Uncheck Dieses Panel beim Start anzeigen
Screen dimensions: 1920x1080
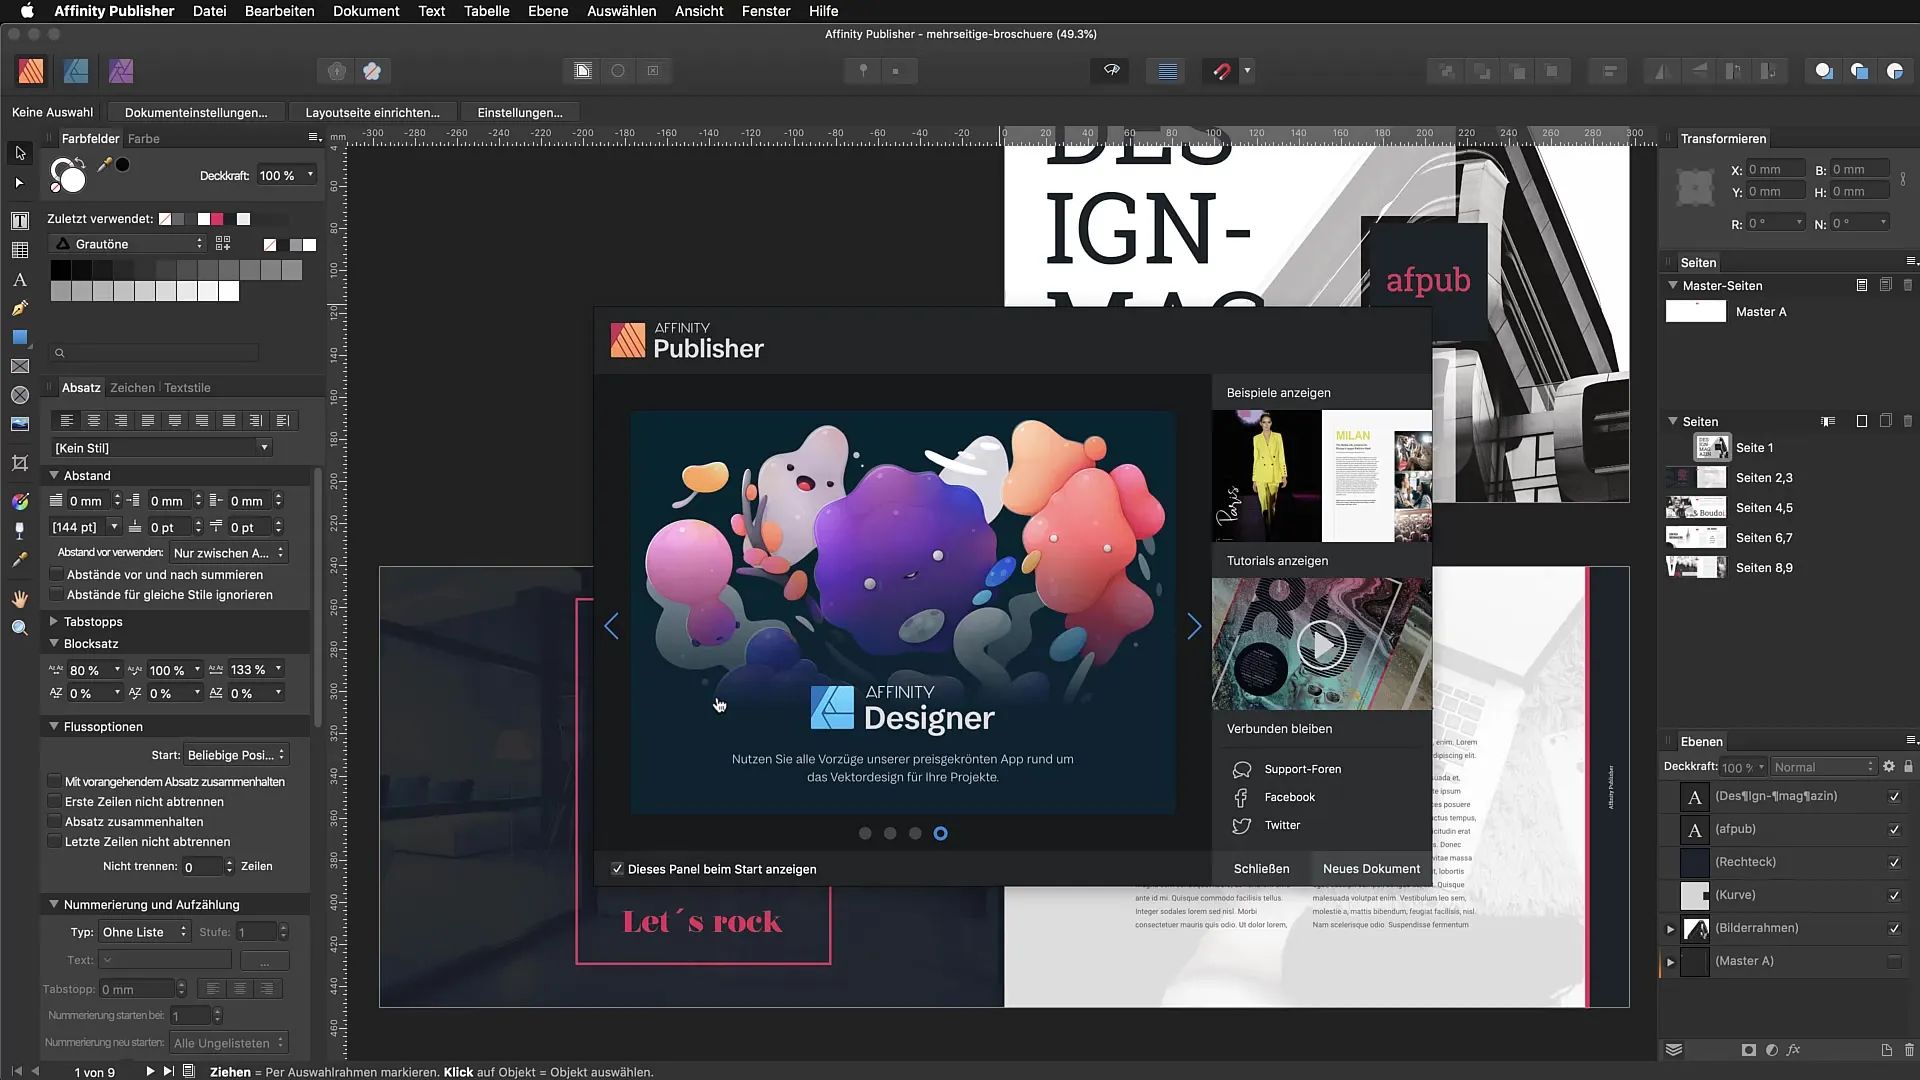tap(617, 869)
